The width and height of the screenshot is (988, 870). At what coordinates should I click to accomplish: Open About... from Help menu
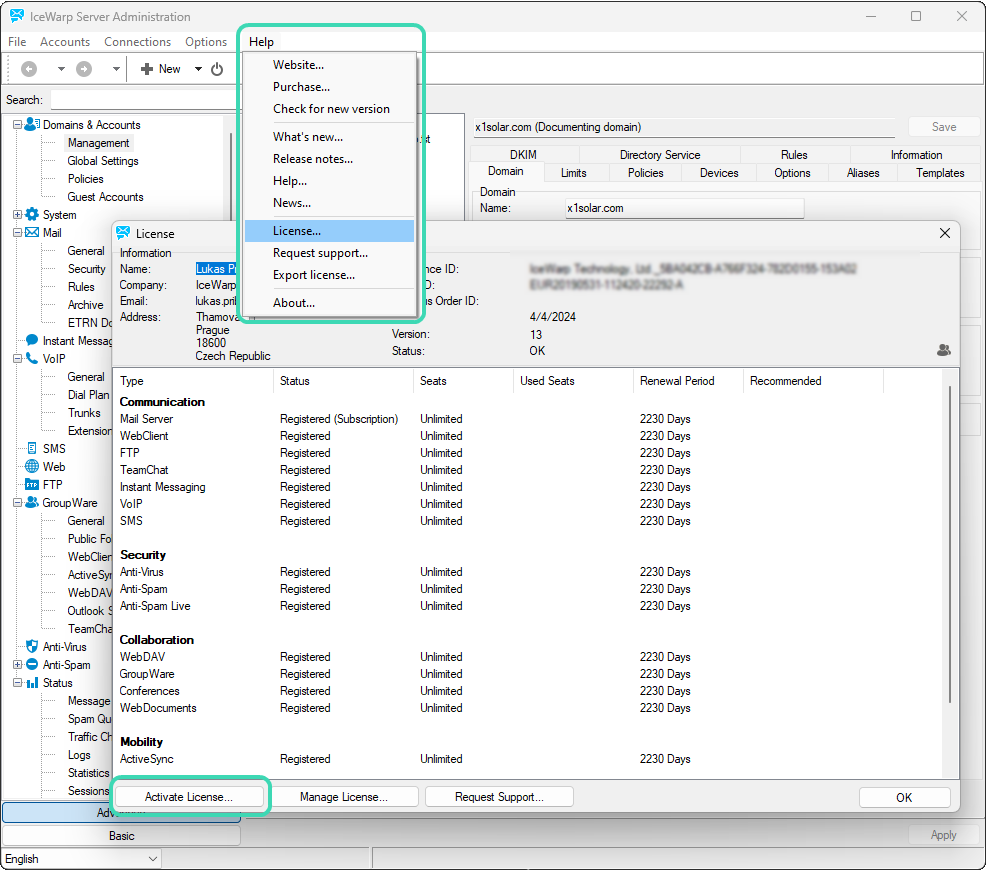click(x=330, y=302)
